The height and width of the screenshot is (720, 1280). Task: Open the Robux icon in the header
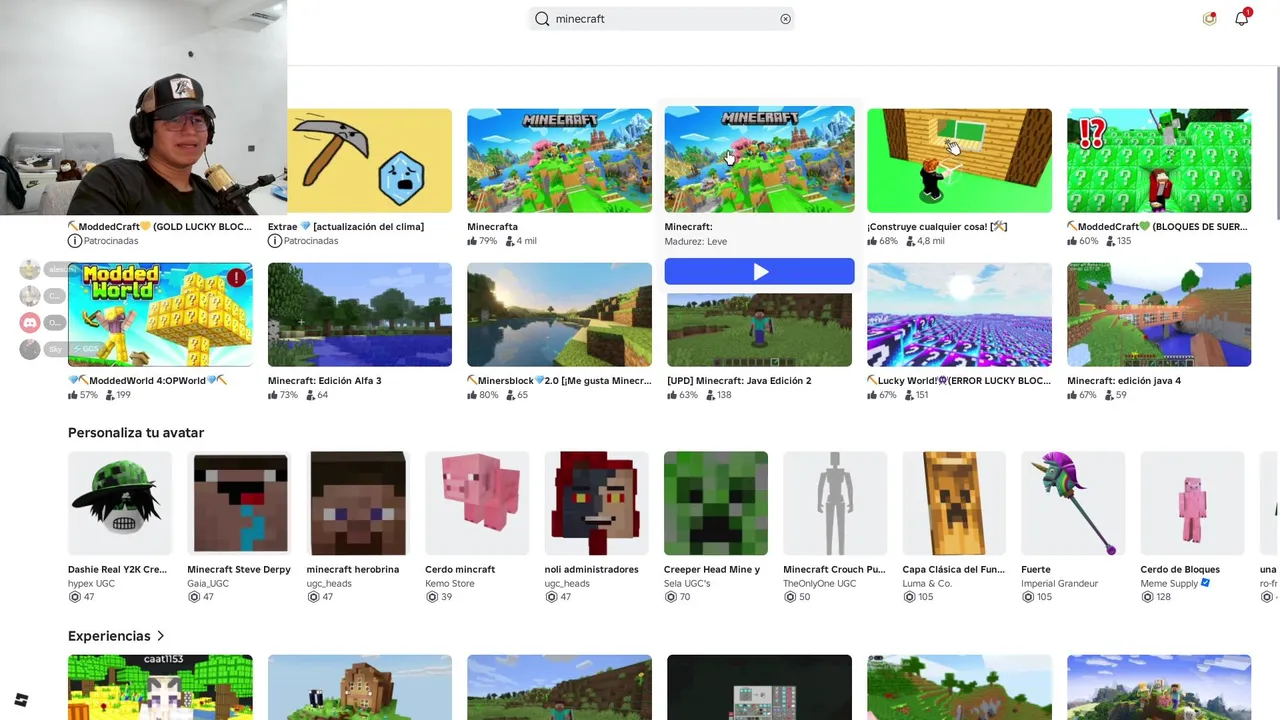coord(1209,18)
